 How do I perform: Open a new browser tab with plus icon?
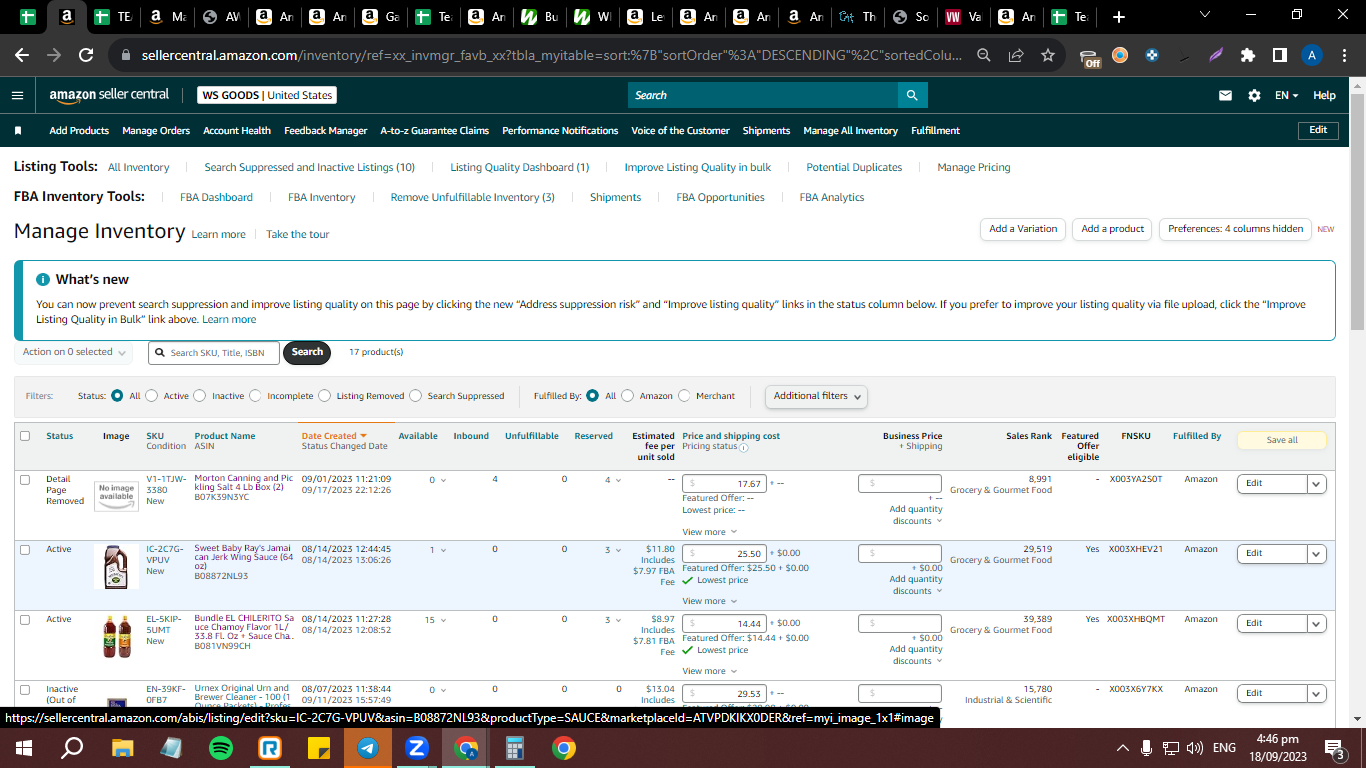pos(1119,17)
